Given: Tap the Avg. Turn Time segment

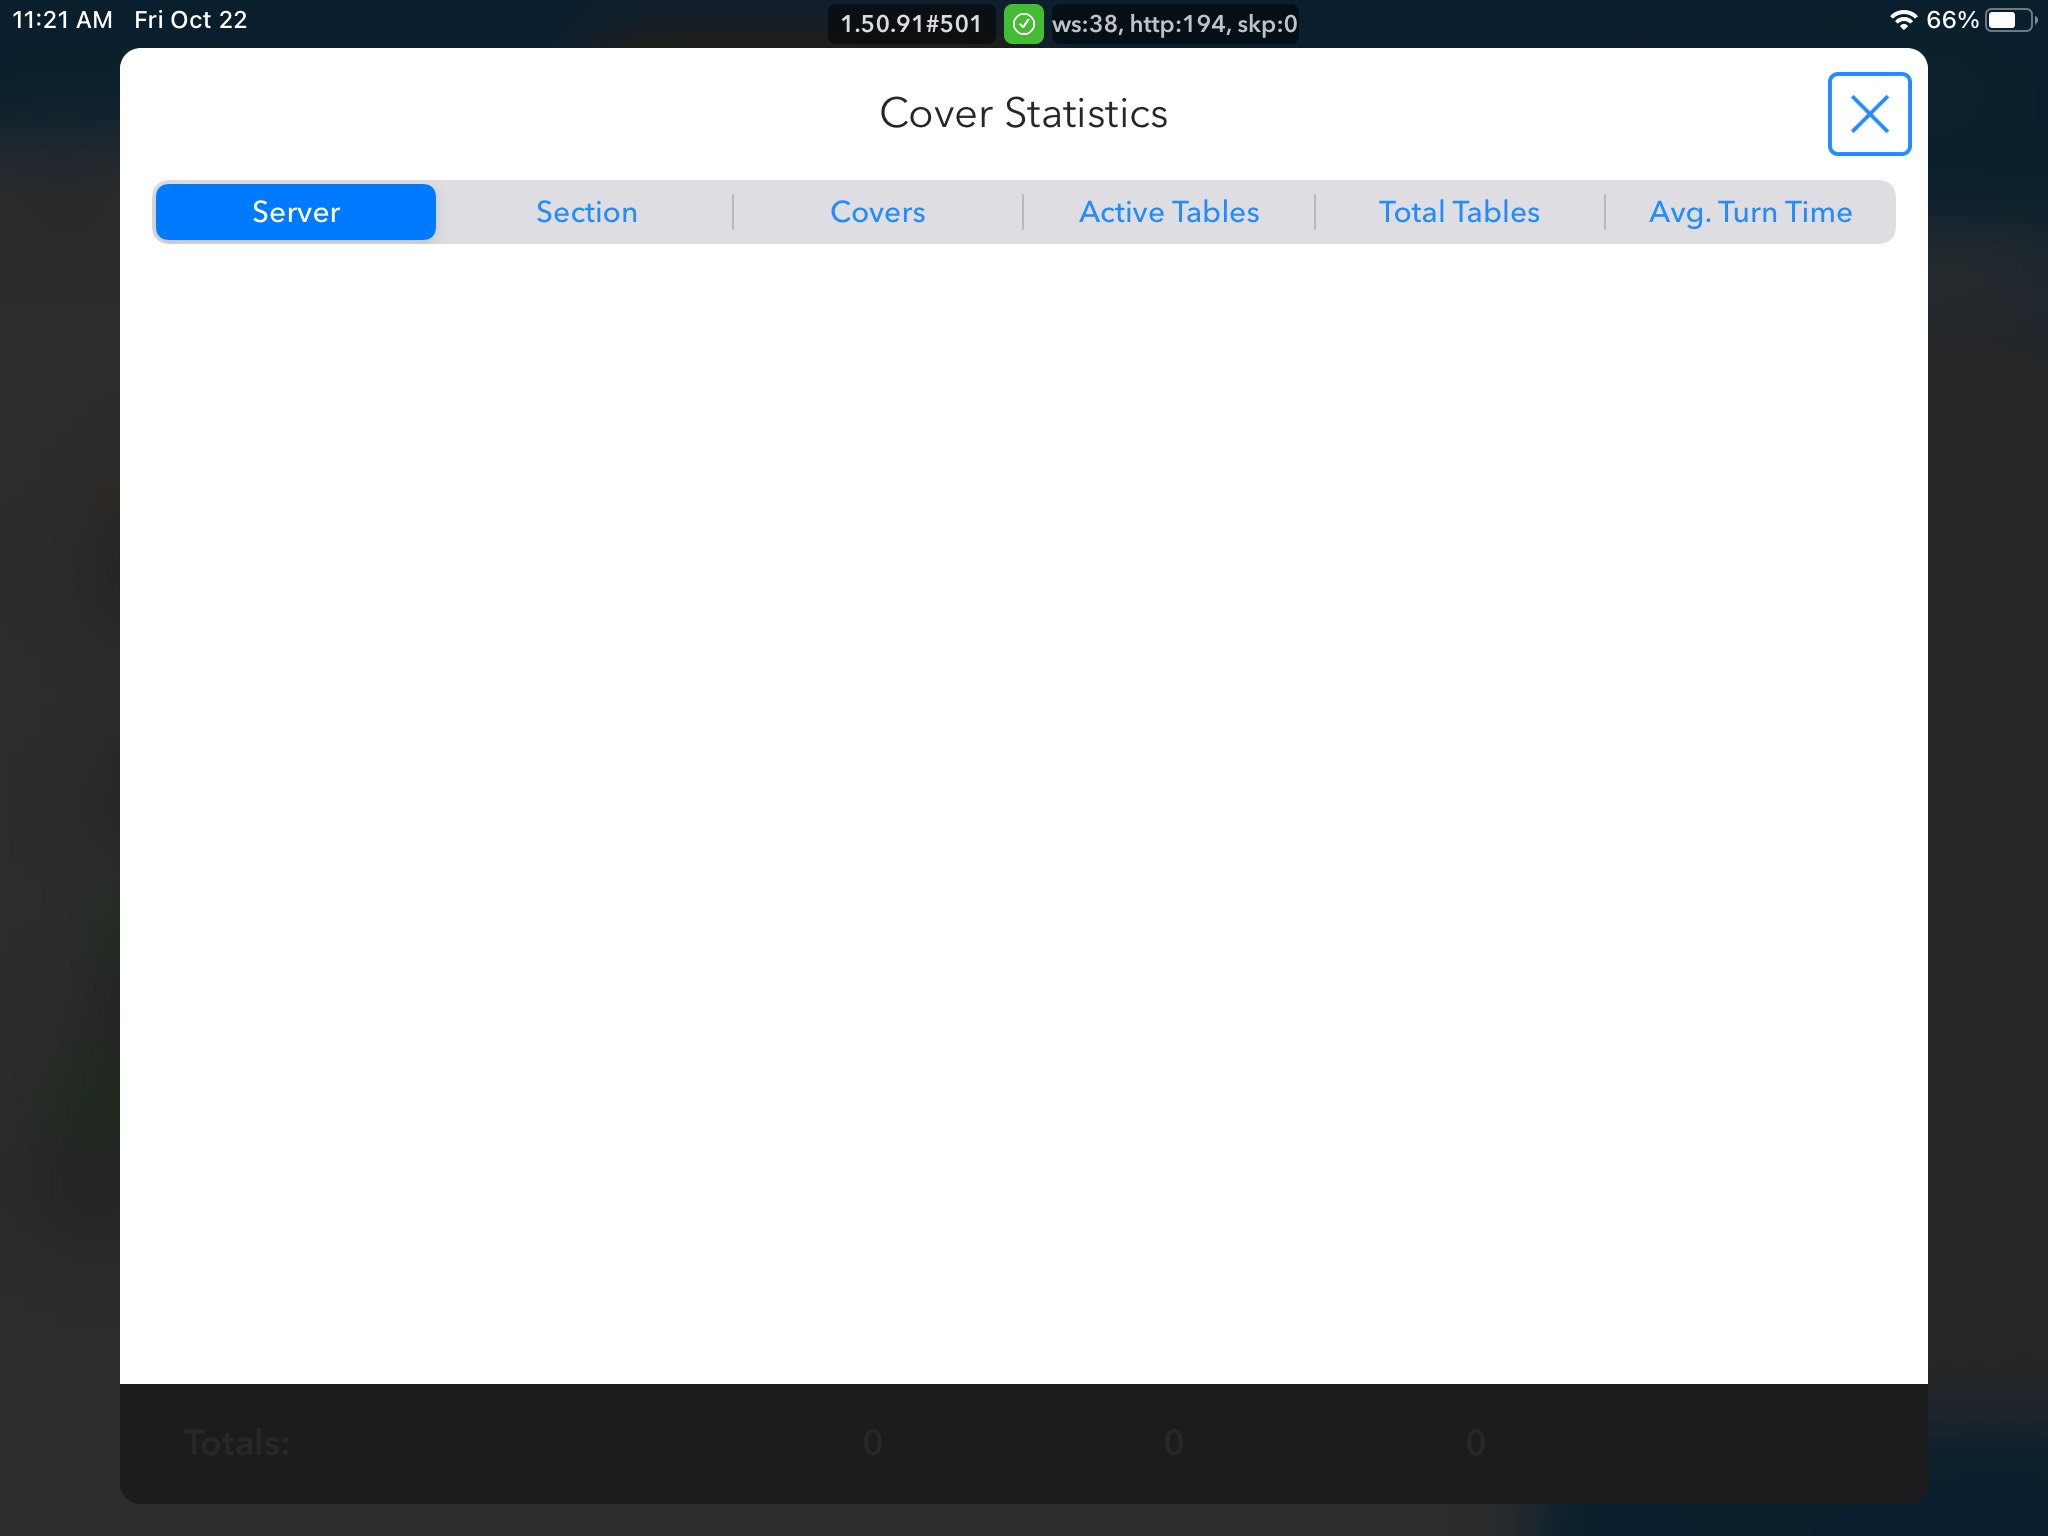Looking at the screenshot, I should click(x=1750, y=212).
